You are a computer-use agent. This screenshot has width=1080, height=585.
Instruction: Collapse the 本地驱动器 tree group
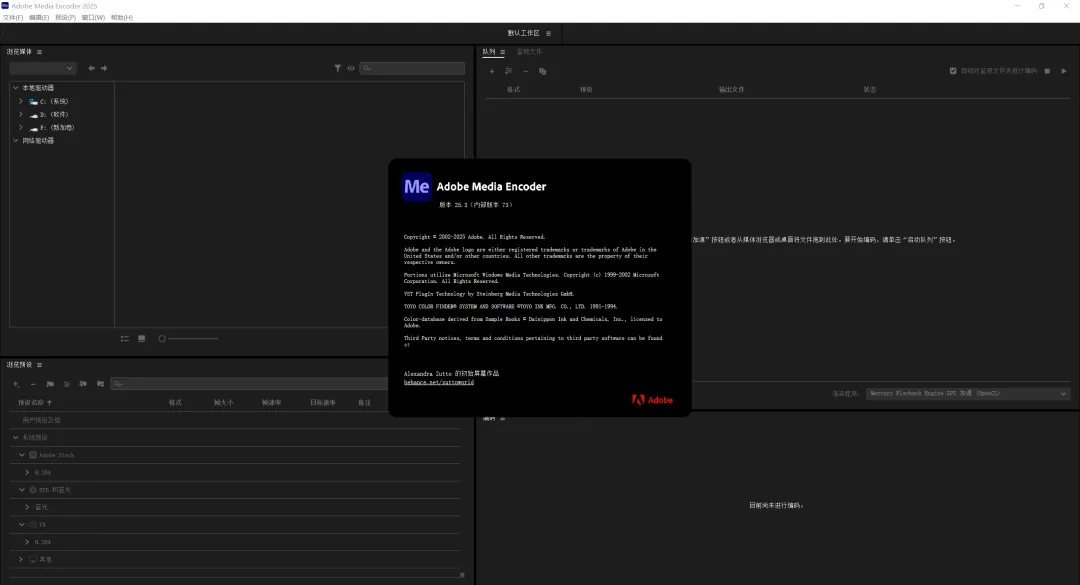click(x=16, y=88)
